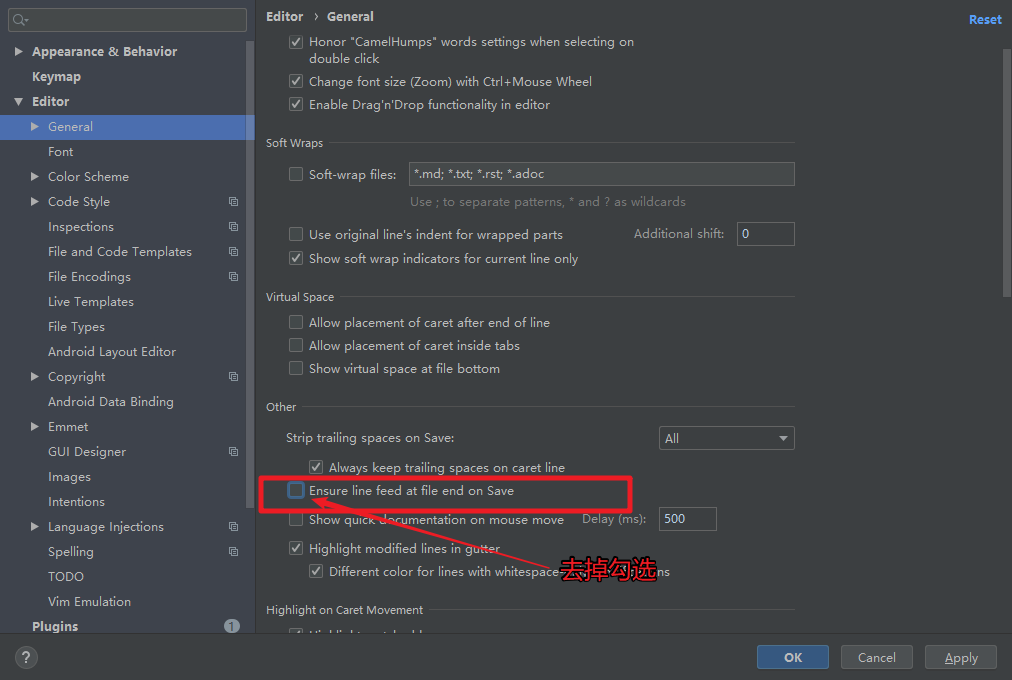
Task: Click the project-level icon beside Language Injections
Action: point(234,526)
